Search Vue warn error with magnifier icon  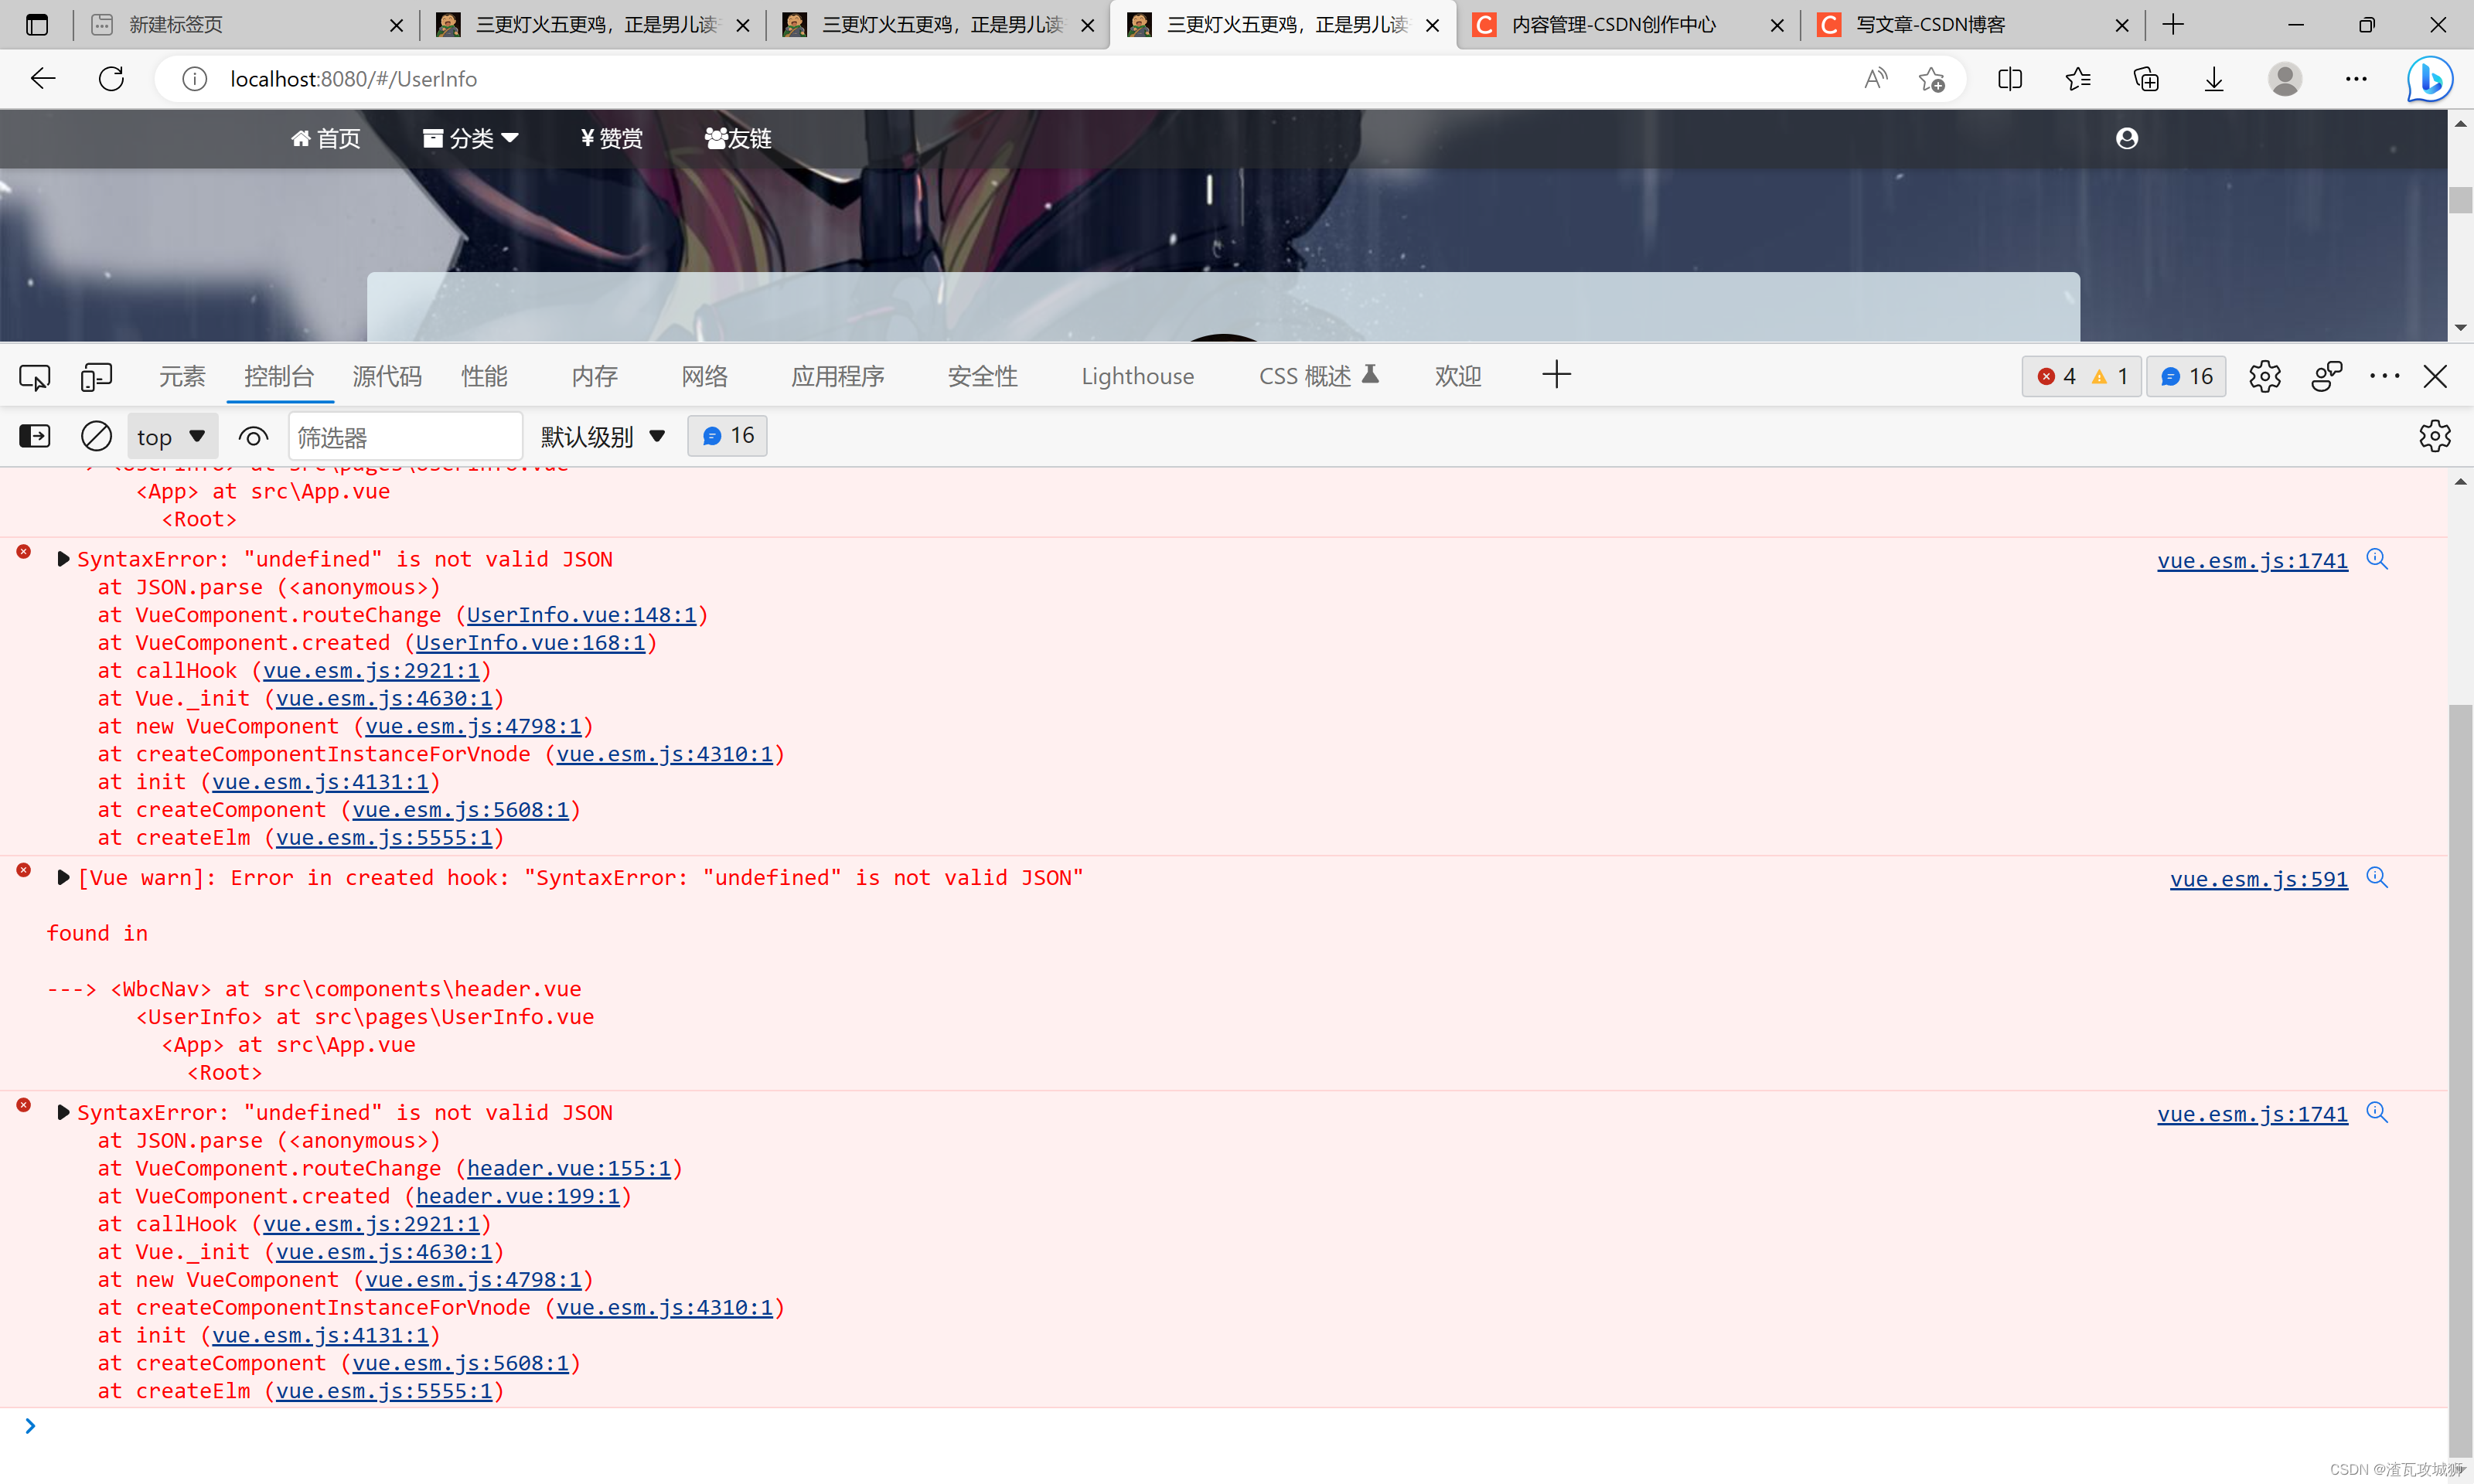(2376, 877)
